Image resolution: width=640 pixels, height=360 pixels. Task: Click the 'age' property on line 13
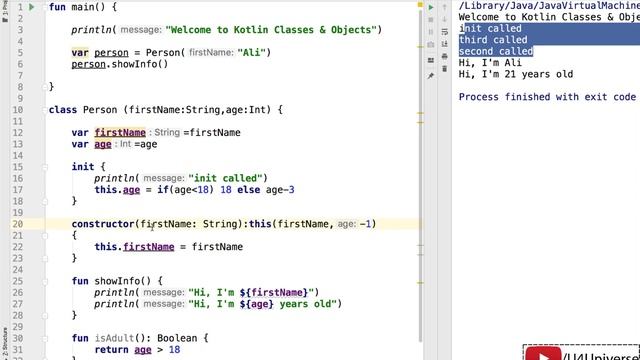click(x=103, y=144)
